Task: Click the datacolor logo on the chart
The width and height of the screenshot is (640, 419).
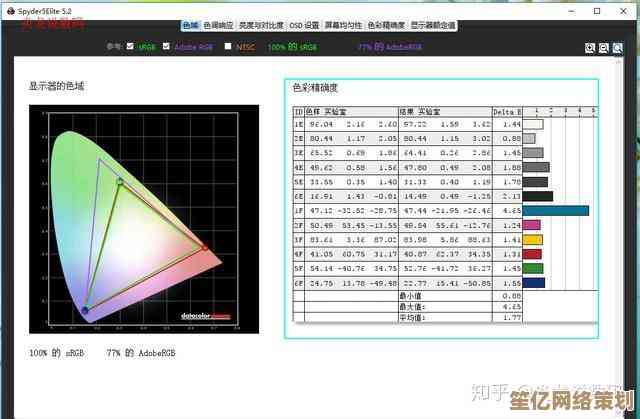Action: 205,316
